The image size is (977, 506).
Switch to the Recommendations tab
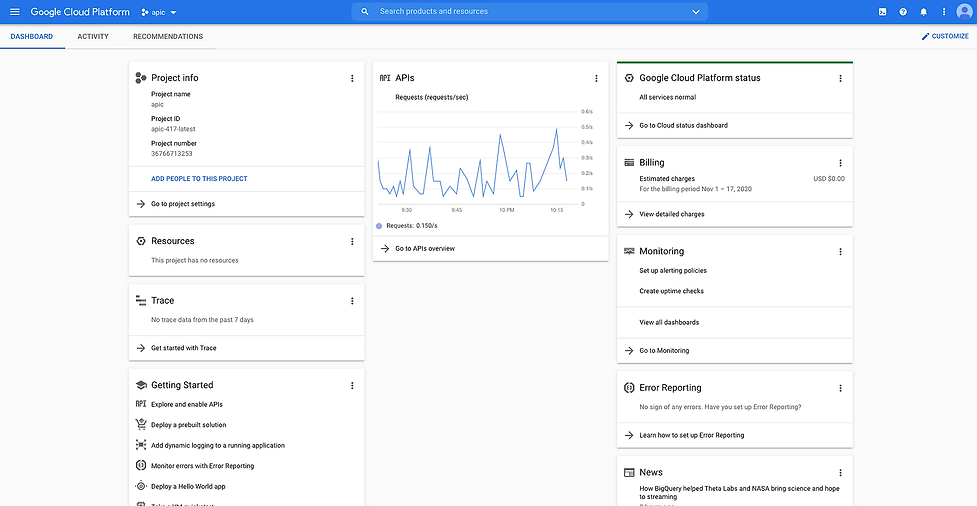(x=168, y=37)
